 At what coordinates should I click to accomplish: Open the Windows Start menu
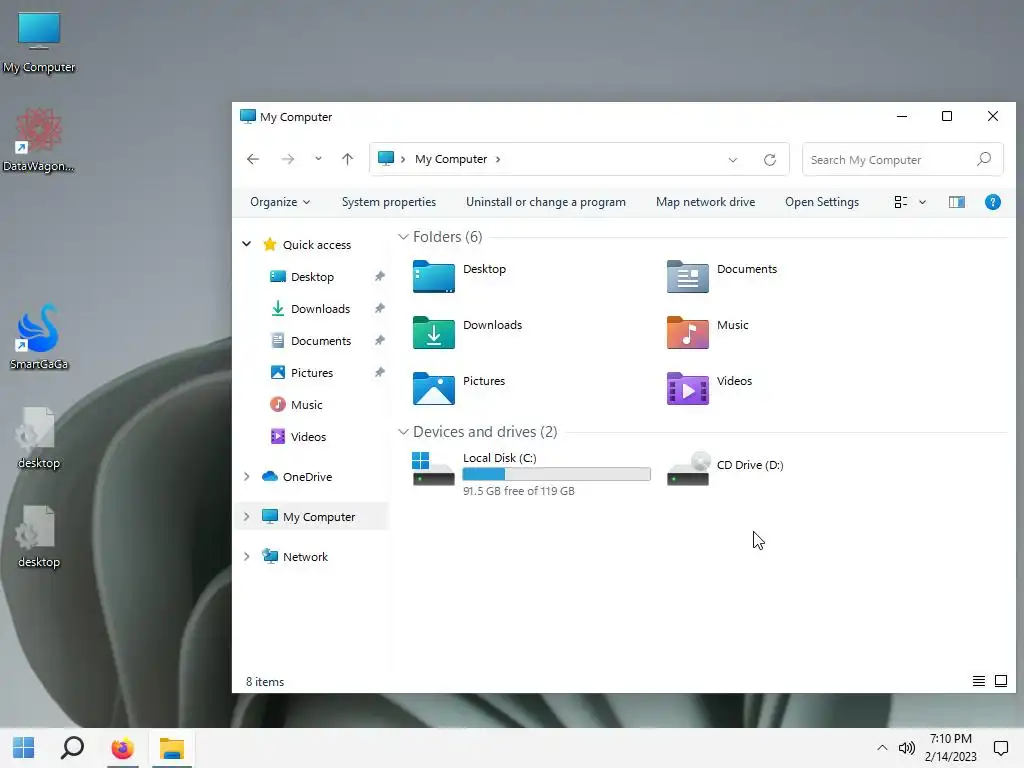(x=24, y=748)
